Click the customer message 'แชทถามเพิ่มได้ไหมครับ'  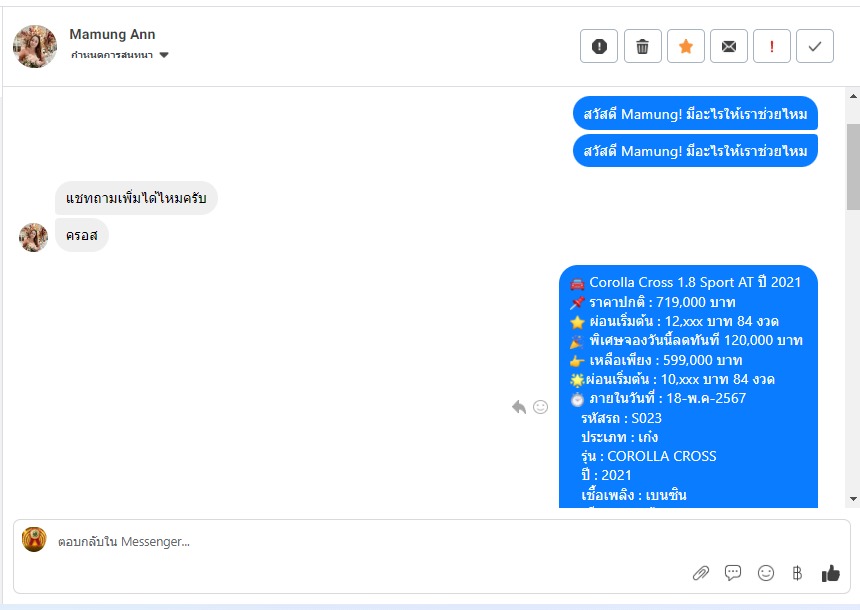pyautogui.click(x=136, y=198)
